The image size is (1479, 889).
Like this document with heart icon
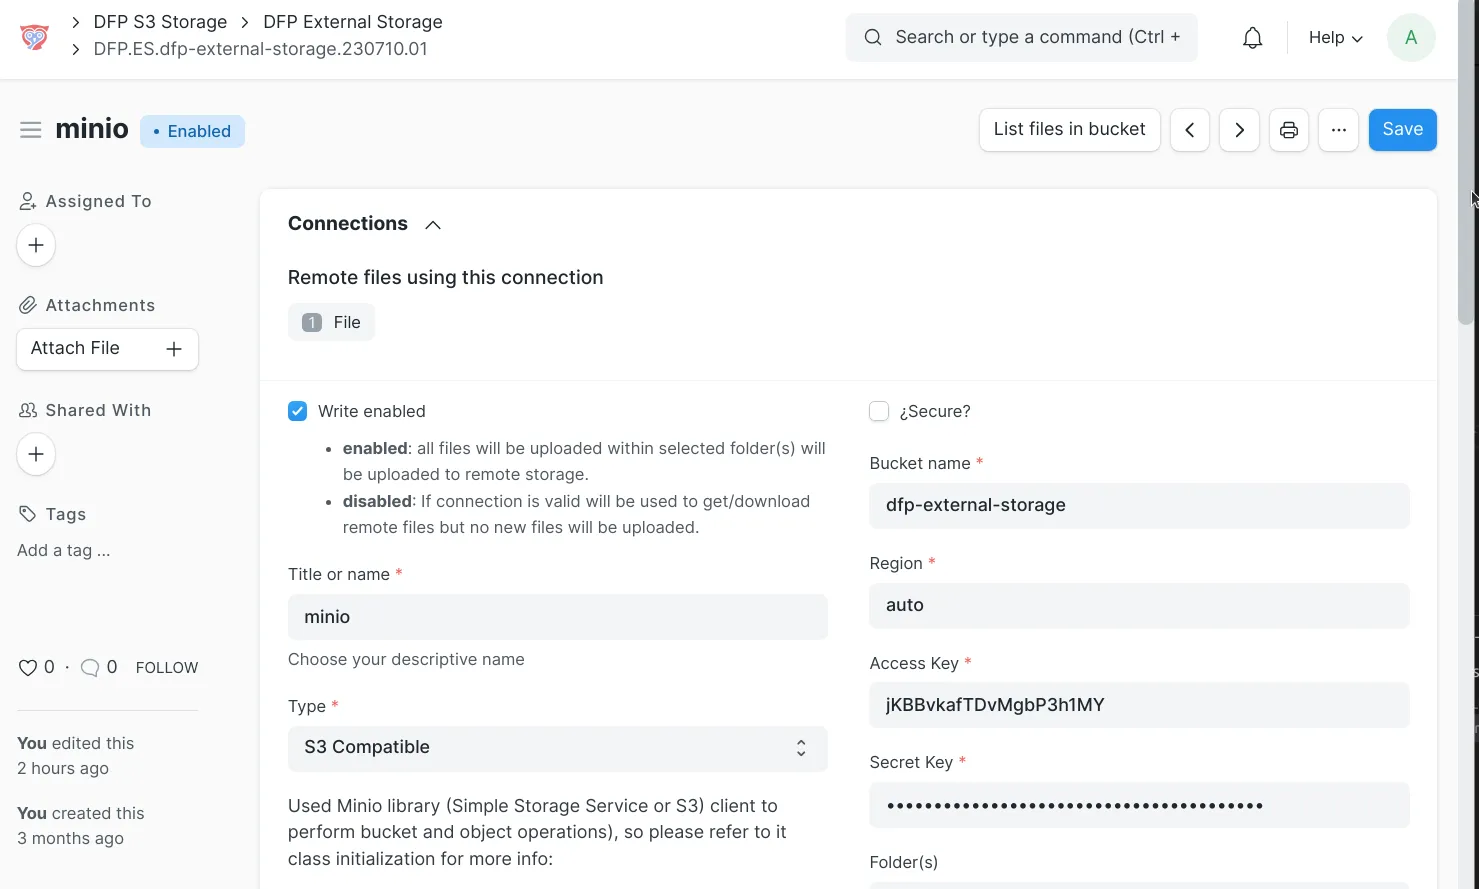pos(28,667)
